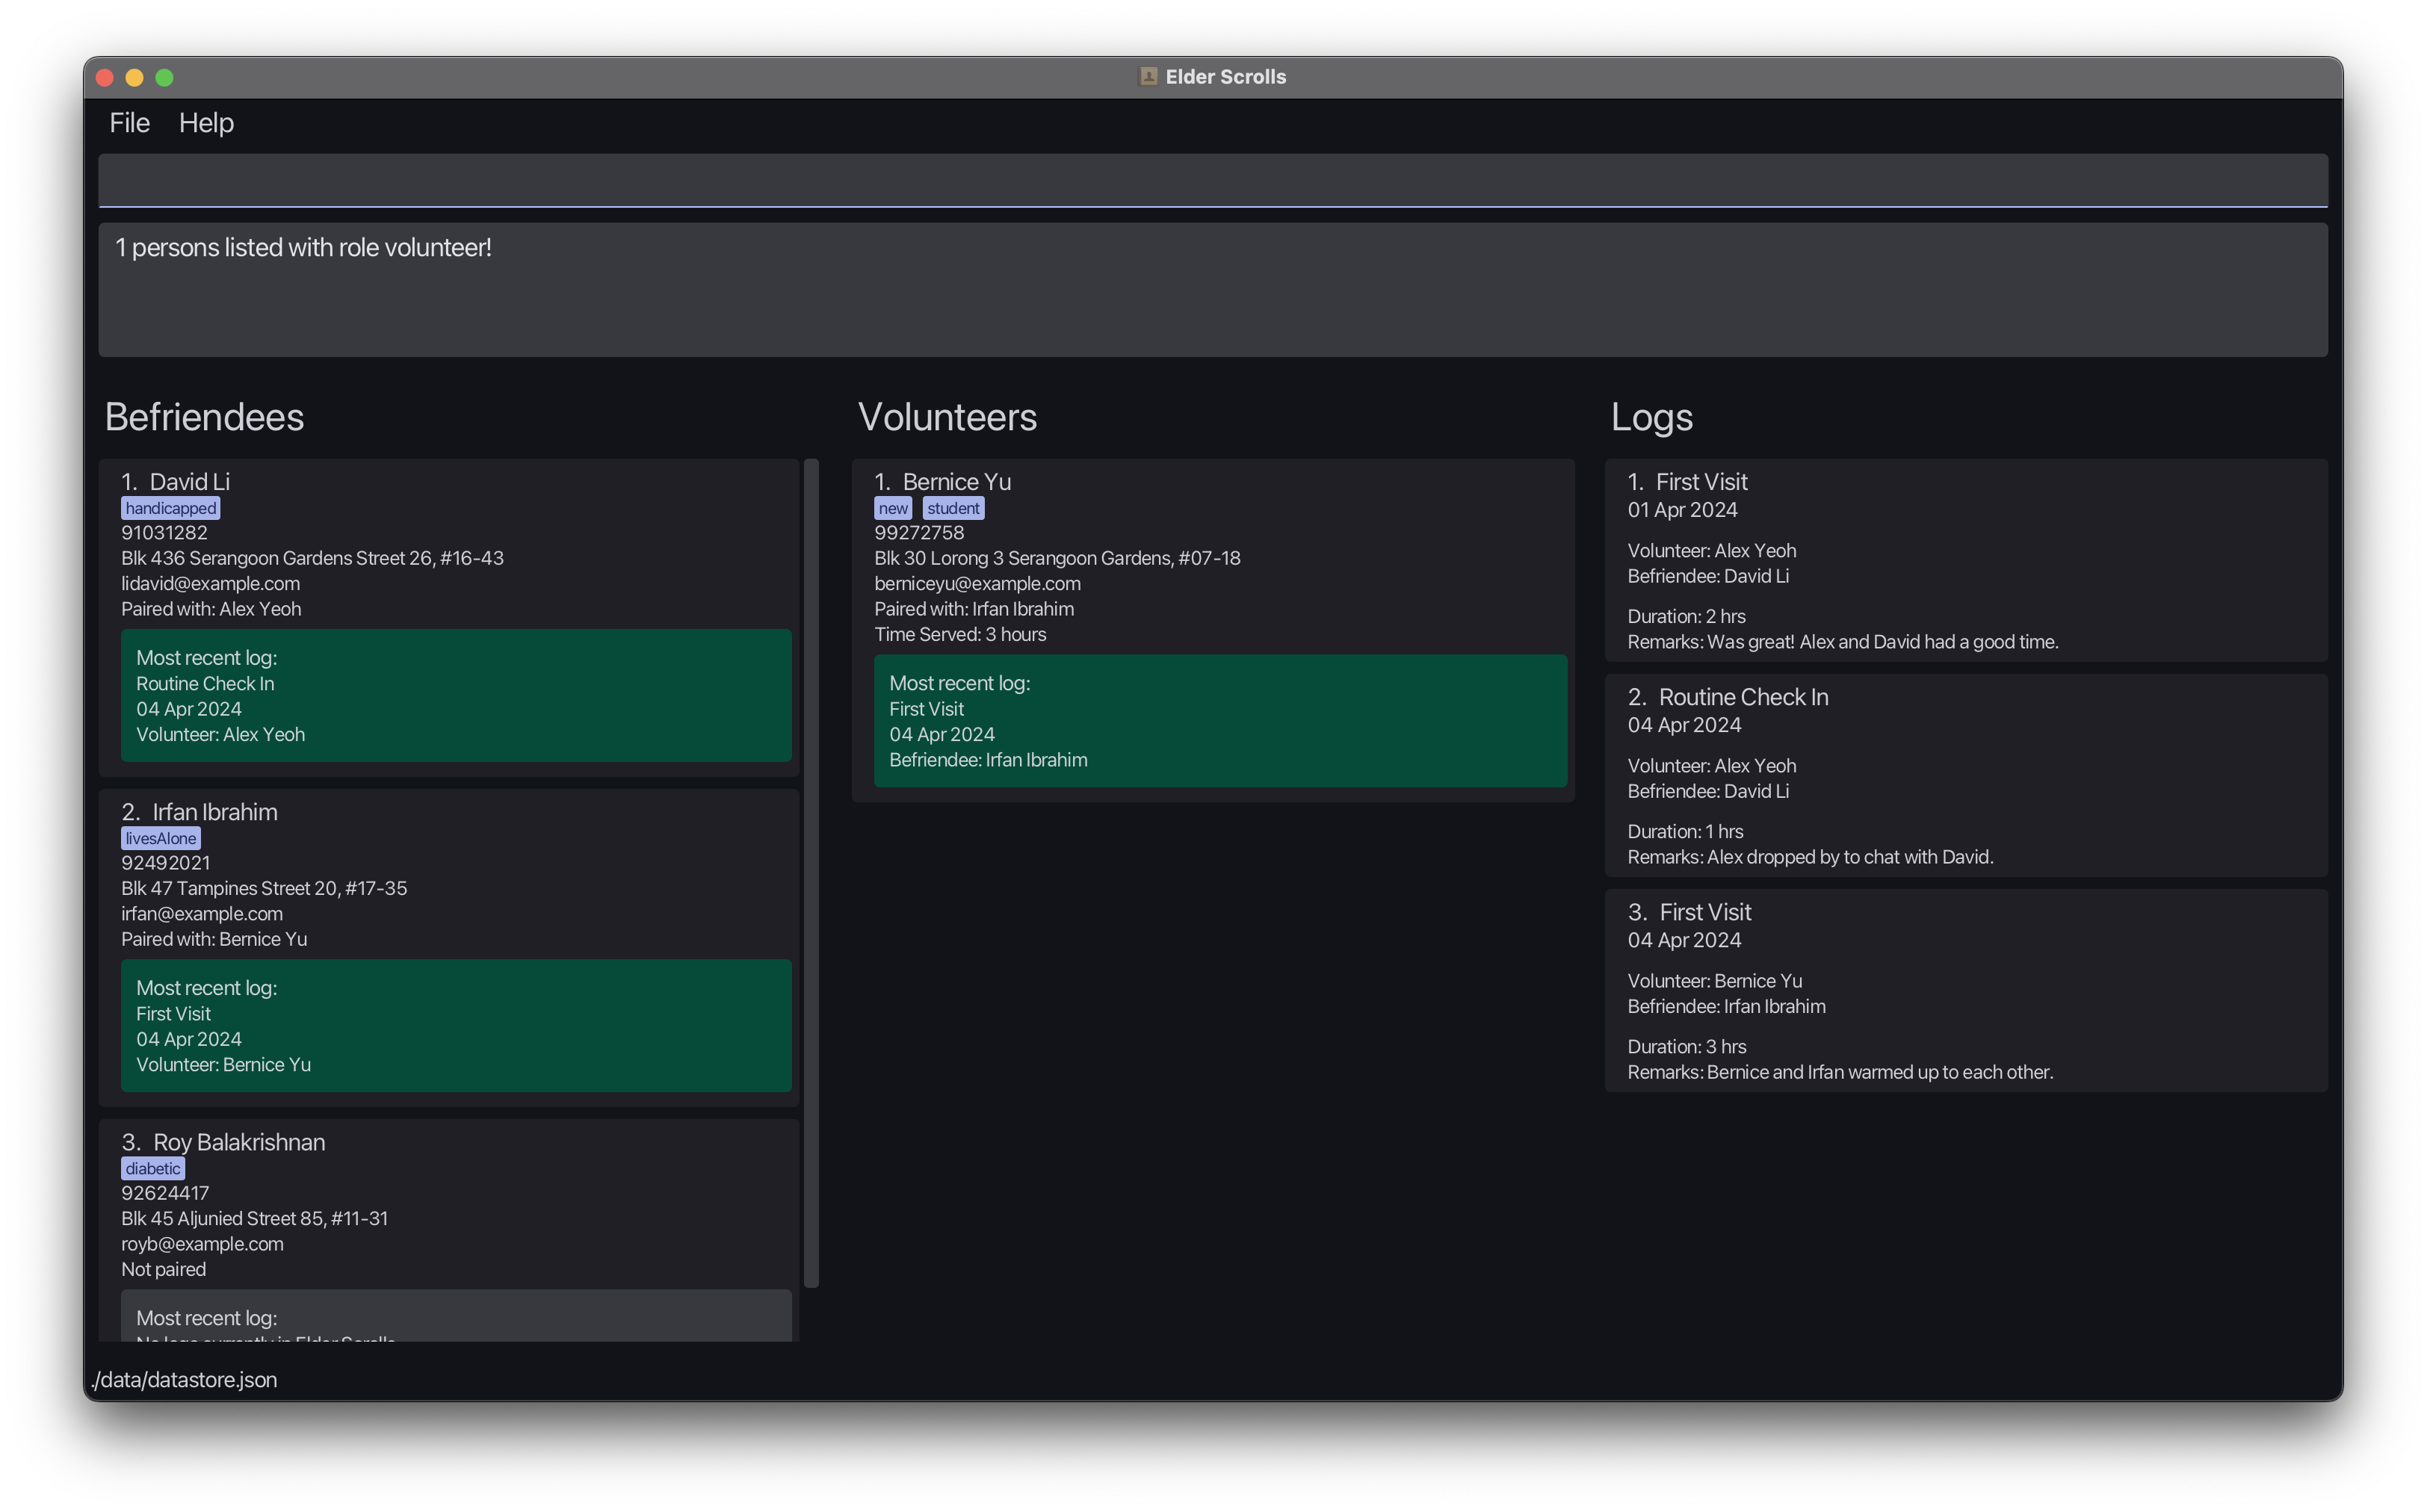Click email royb@example.com
The image size is (2427, 1512).
point(203,1244)
